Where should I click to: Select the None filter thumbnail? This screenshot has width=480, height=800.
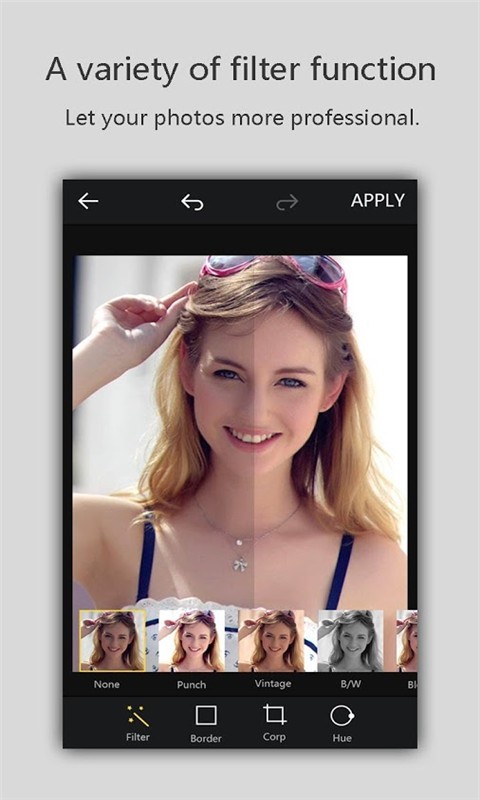(x=112, y=640)
